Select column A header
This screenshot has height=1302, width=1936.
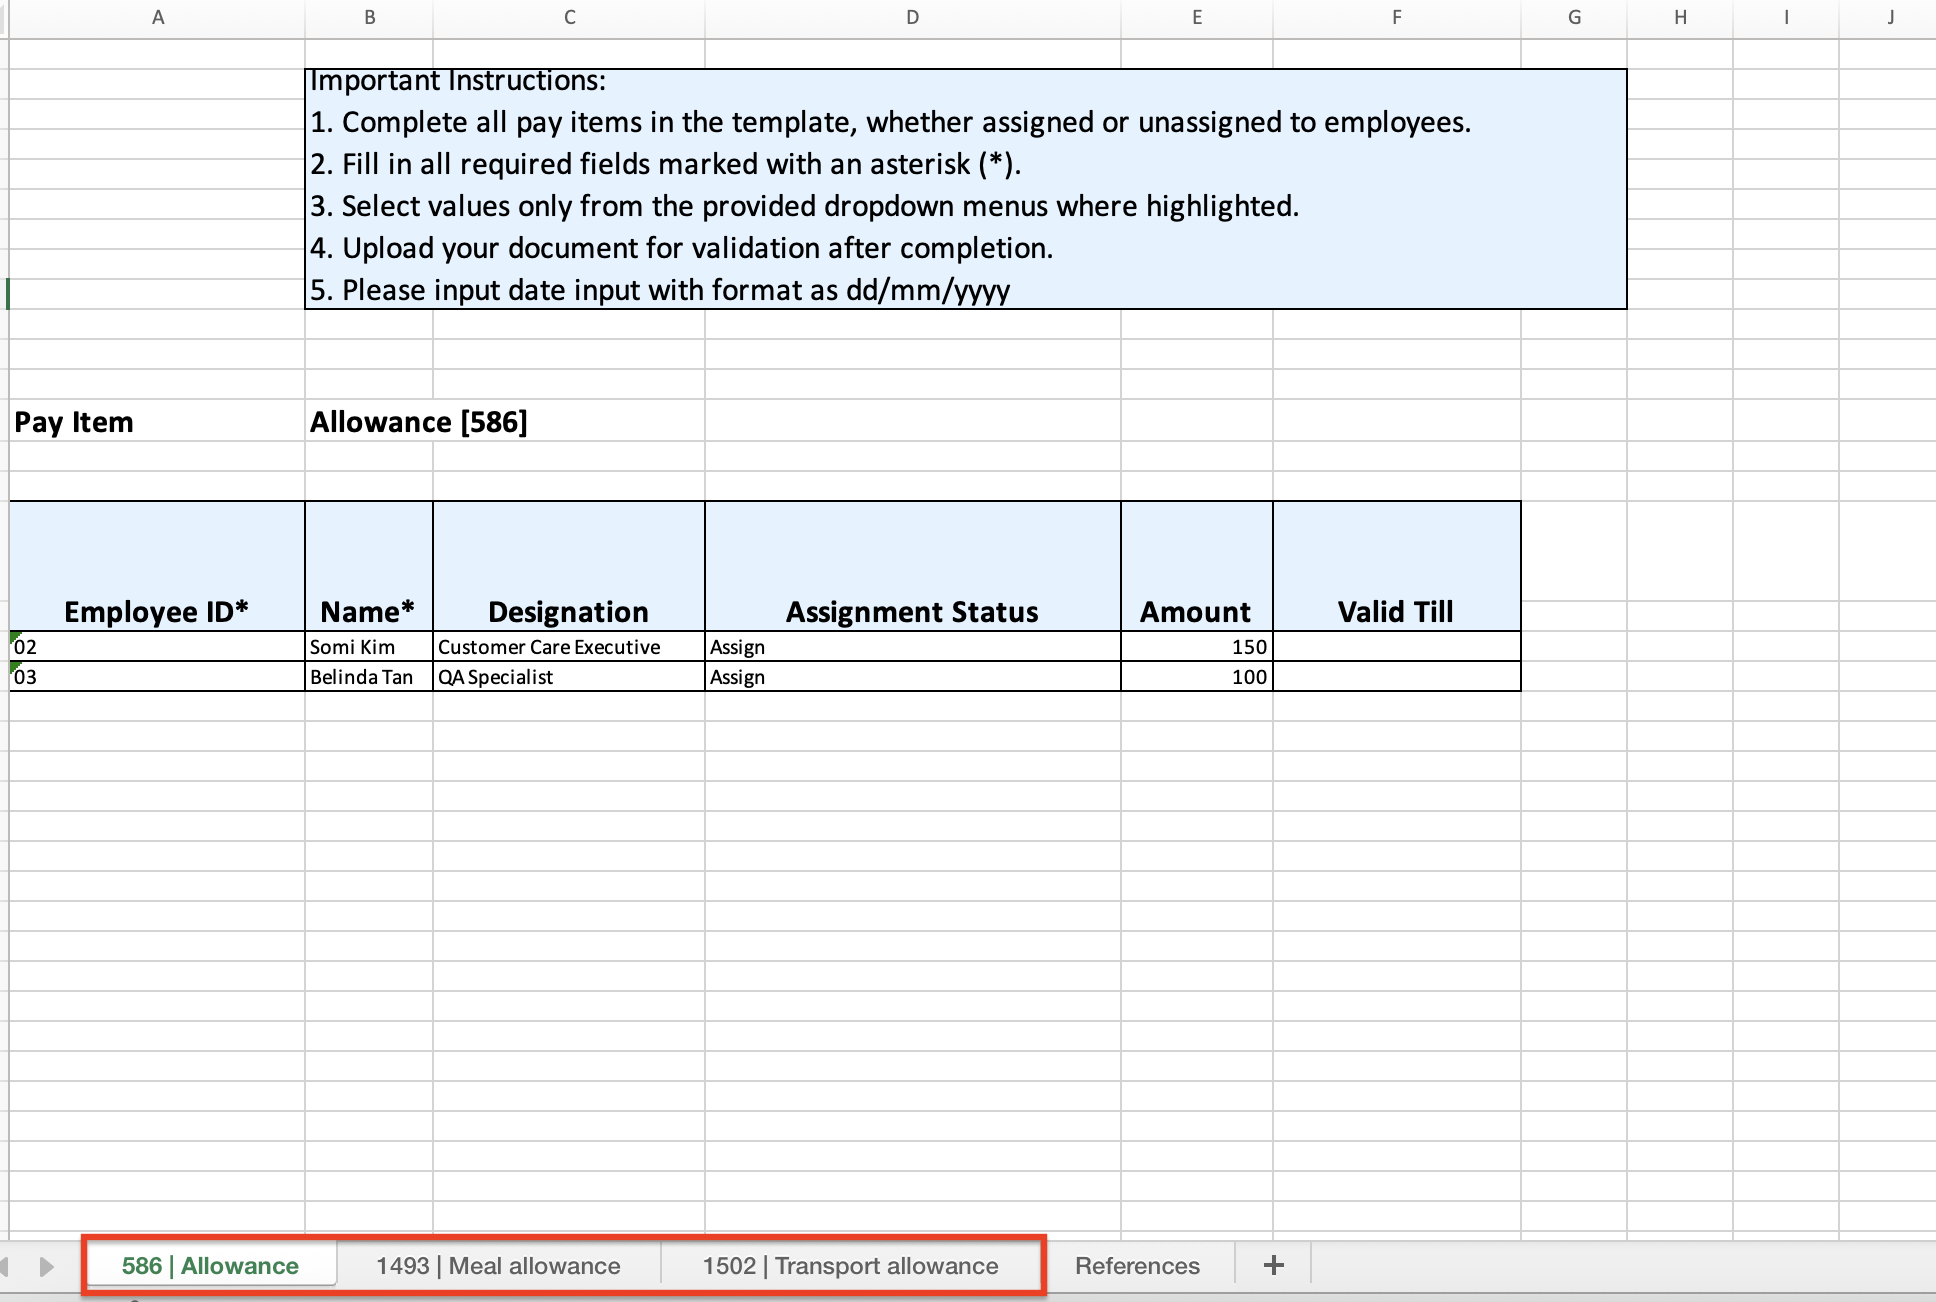[x=157, y=17]
